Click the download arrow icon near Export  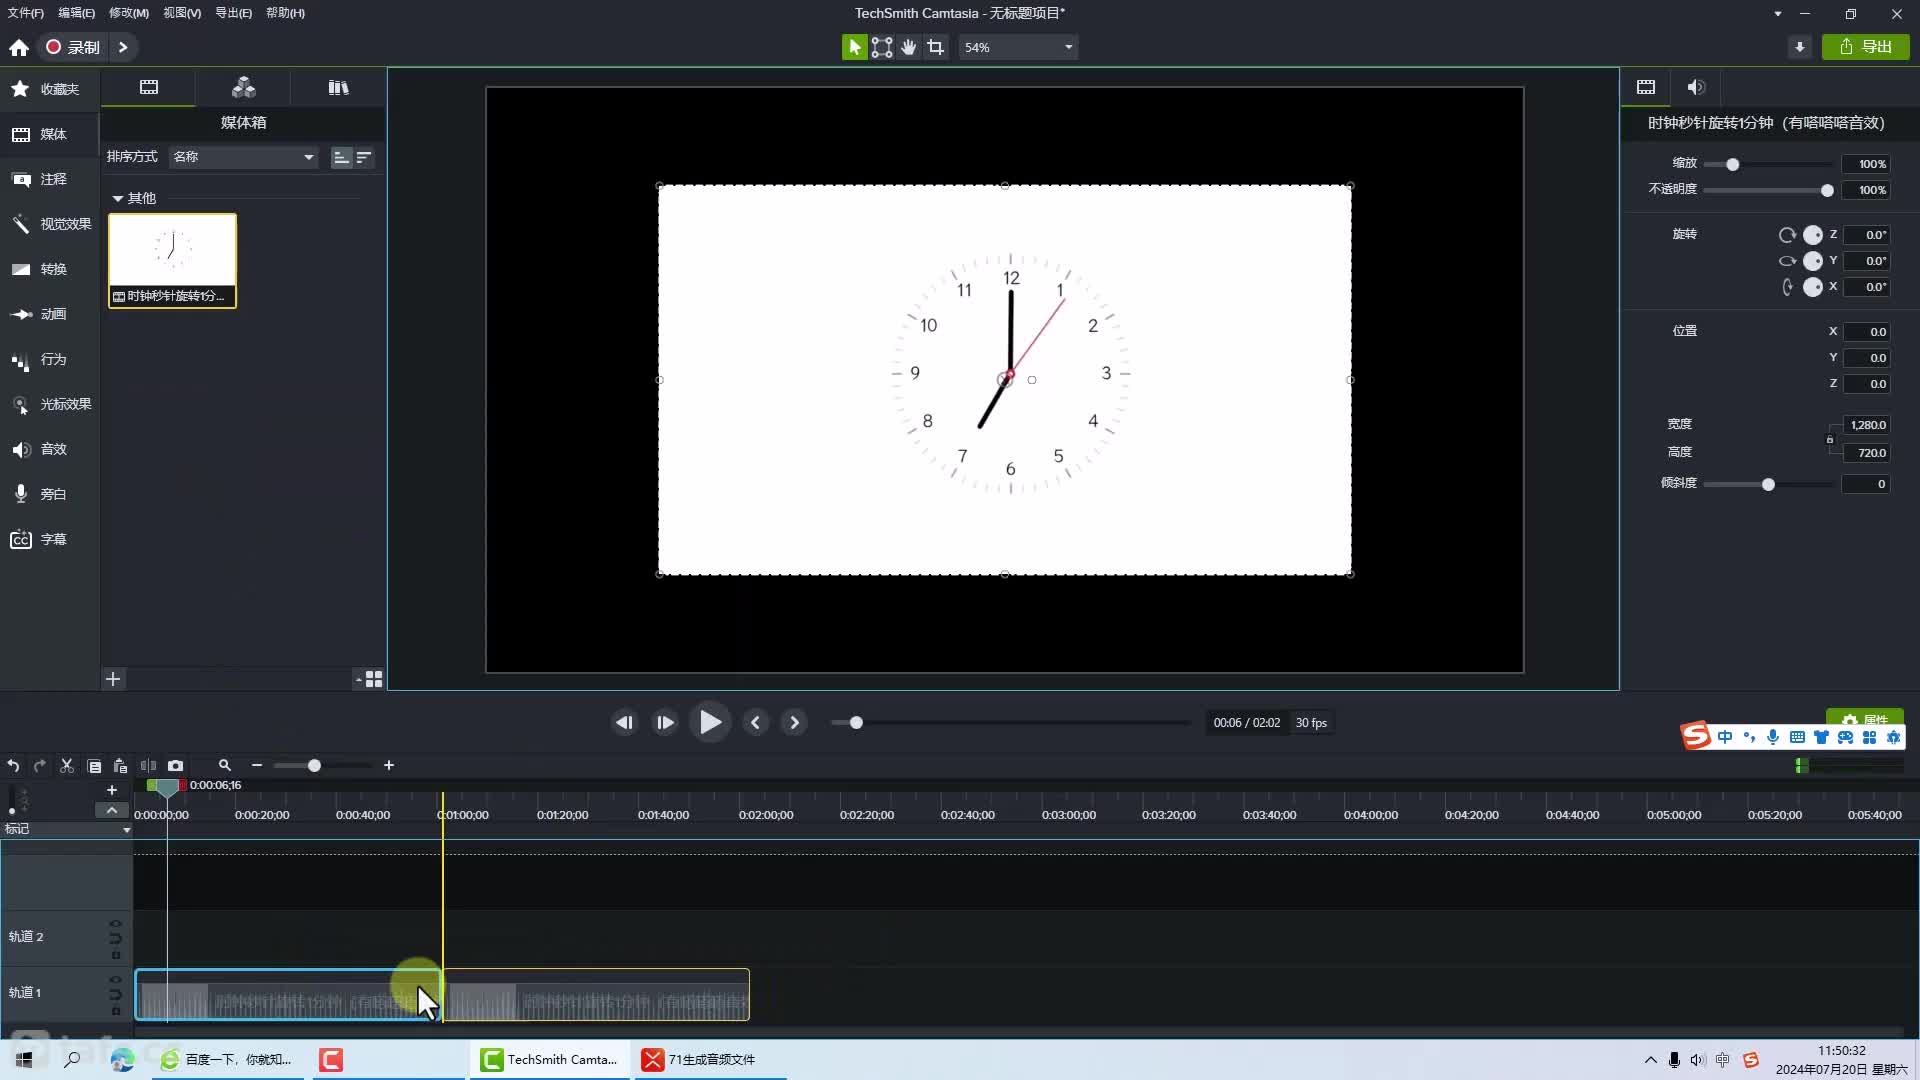pyautogui.click(x=1800, y=47)
